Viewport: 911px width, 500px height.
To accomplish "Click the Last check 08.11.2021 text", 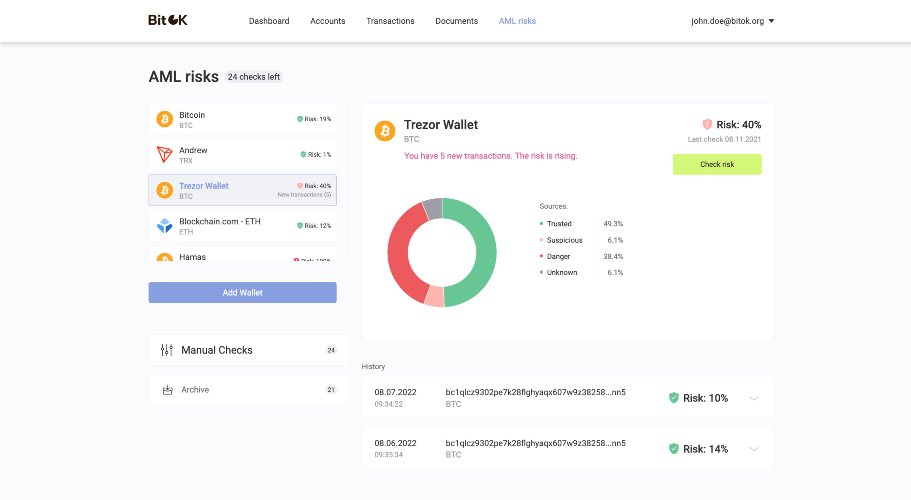I will (x=724, y=139).
